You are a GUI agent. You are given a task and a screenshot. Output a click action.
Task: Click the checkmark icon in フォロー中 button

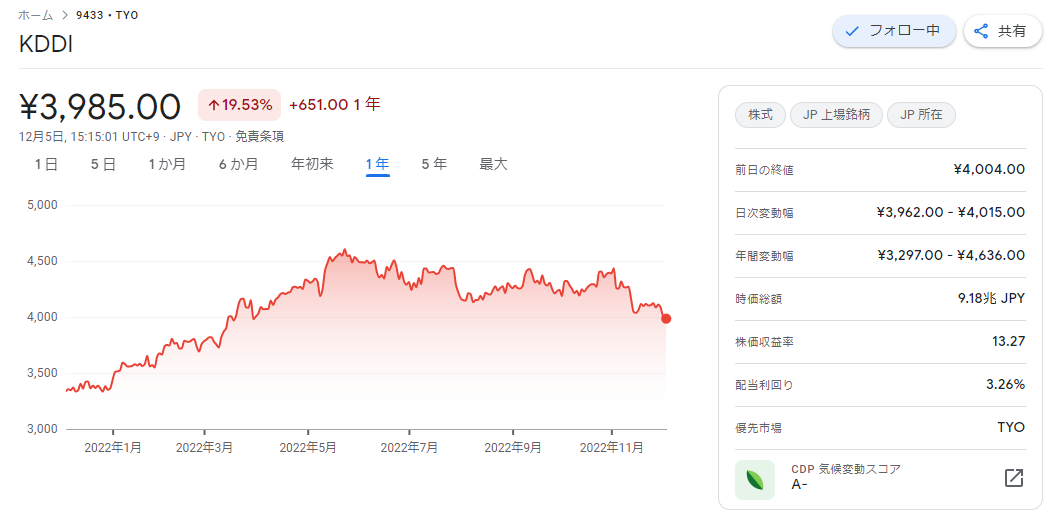[852, 31]
